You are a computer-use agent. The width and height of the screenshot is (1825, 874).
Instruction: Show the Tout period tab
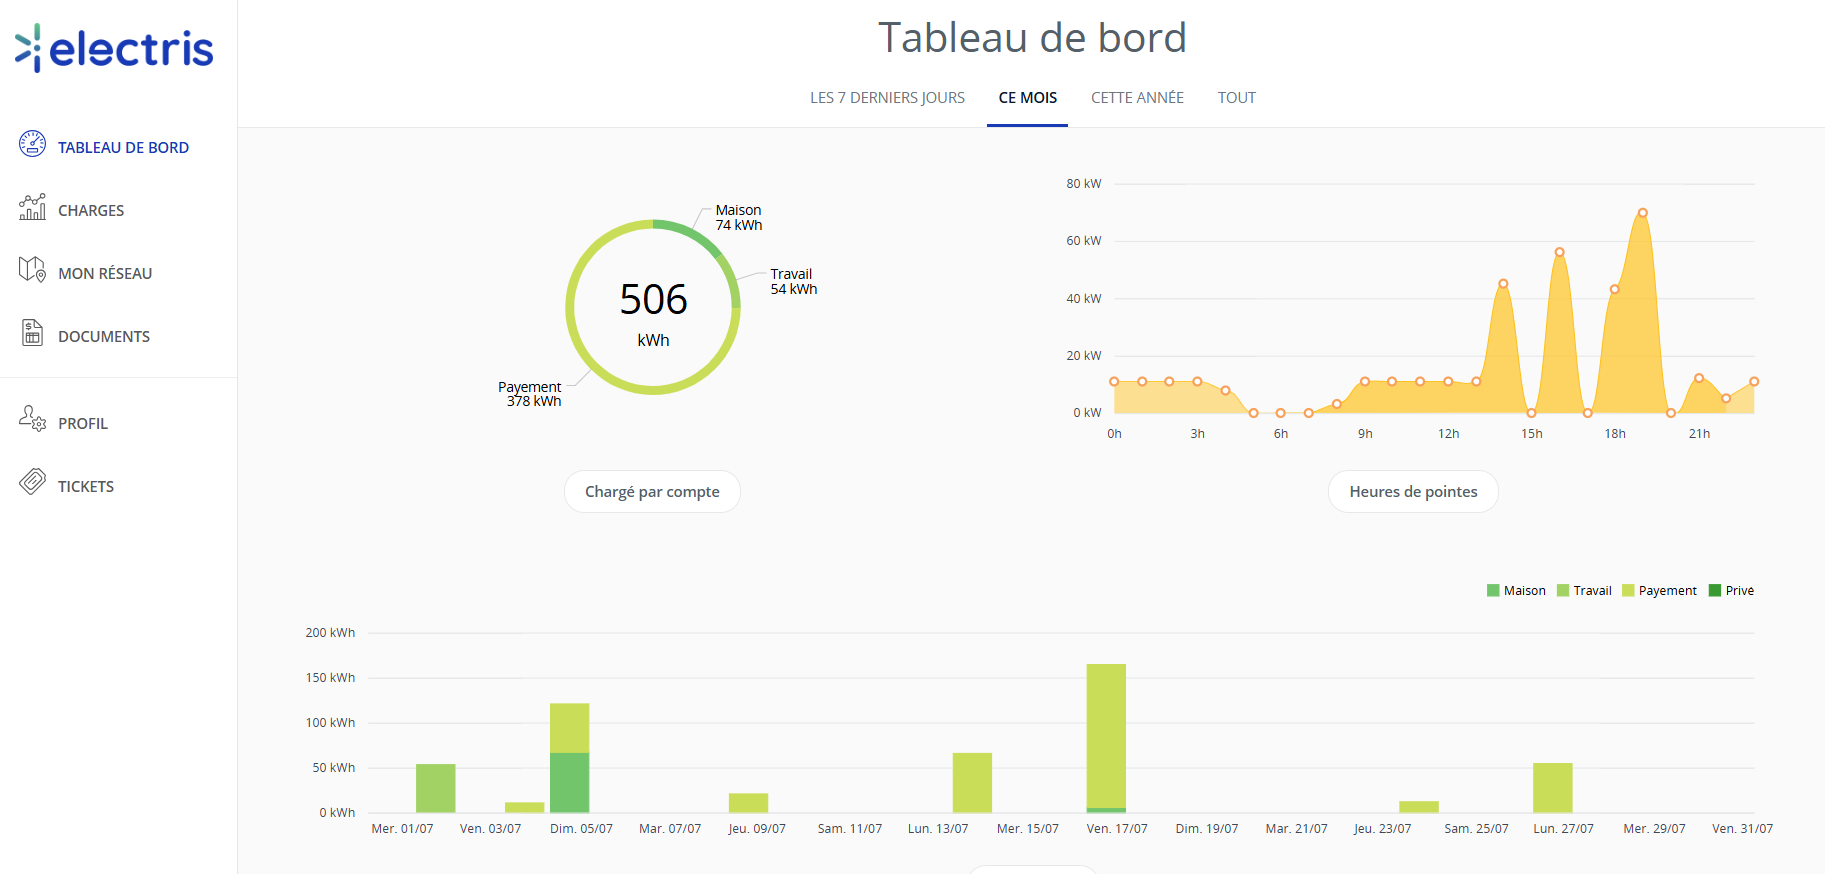coord(1236,98)
